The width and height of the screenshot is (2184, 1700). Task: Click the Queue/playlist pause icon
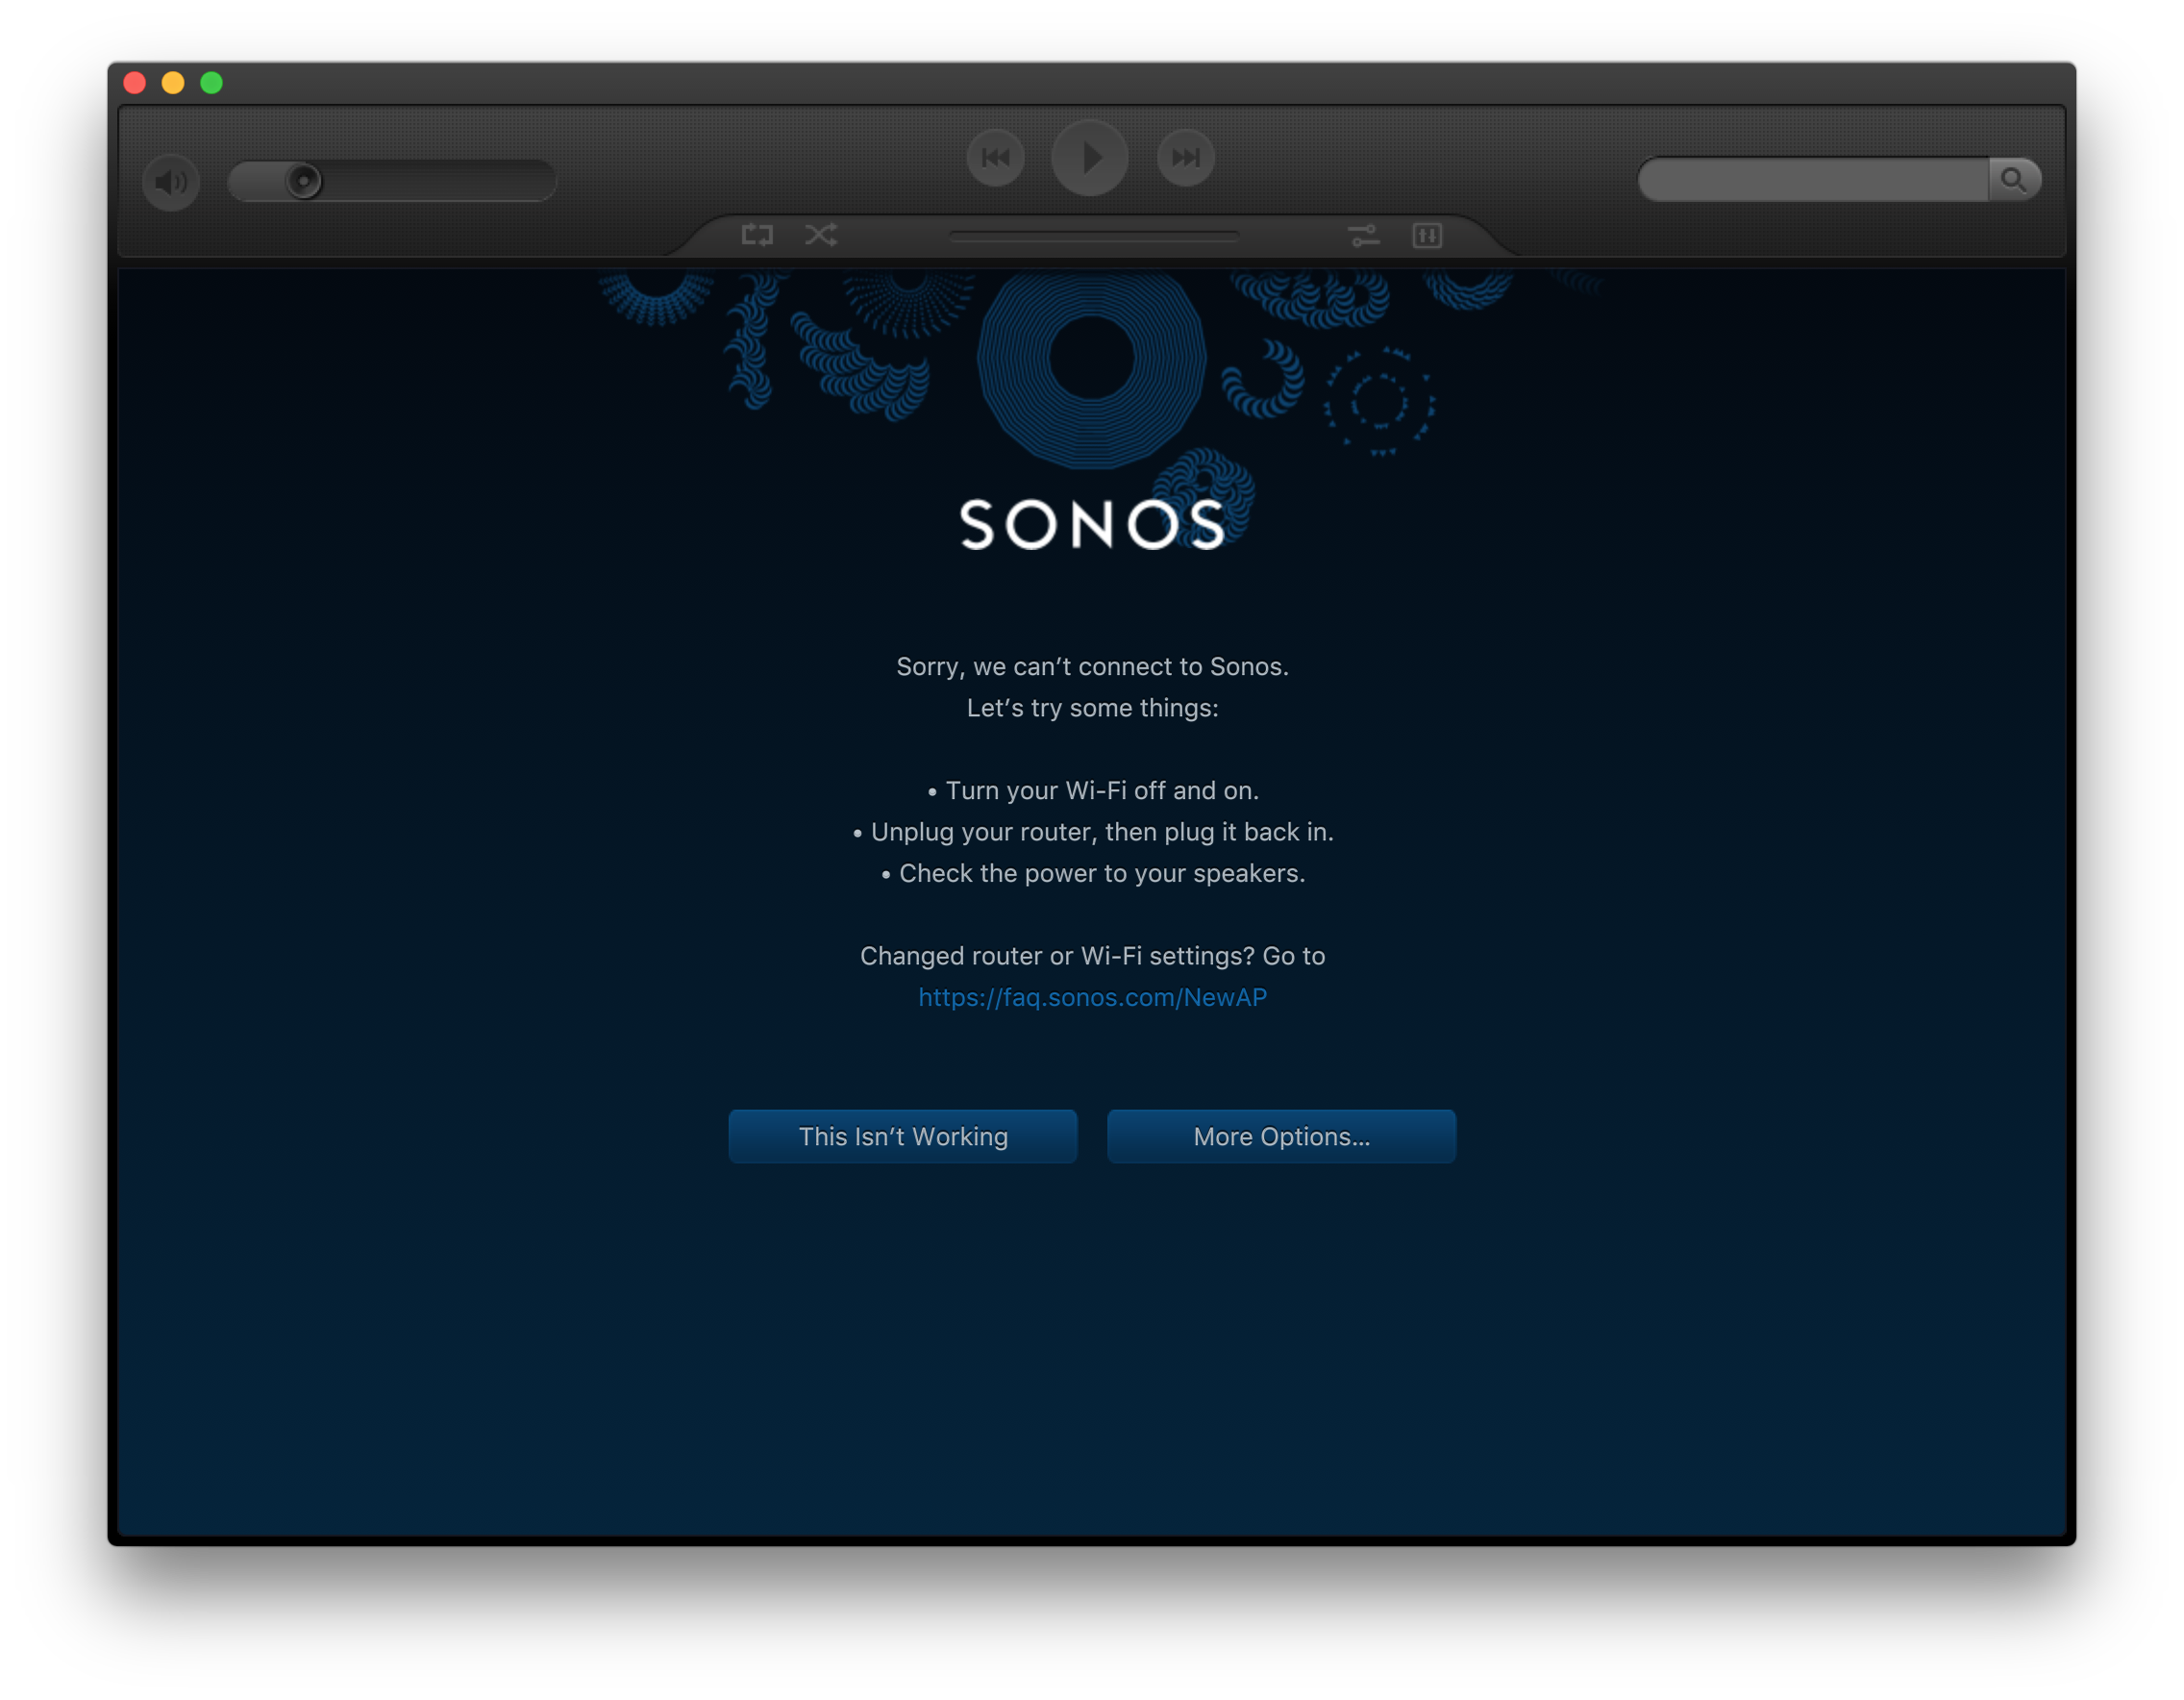[x=1427, y=234]
